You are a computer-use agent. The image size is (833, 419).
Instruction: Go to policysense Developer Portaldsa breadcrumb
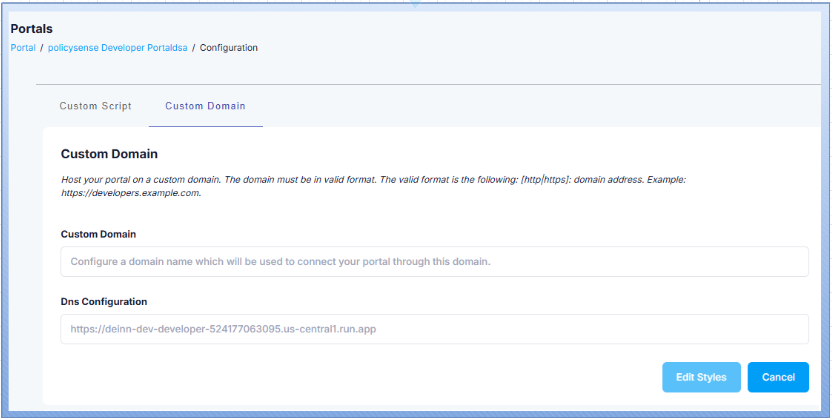116,48
